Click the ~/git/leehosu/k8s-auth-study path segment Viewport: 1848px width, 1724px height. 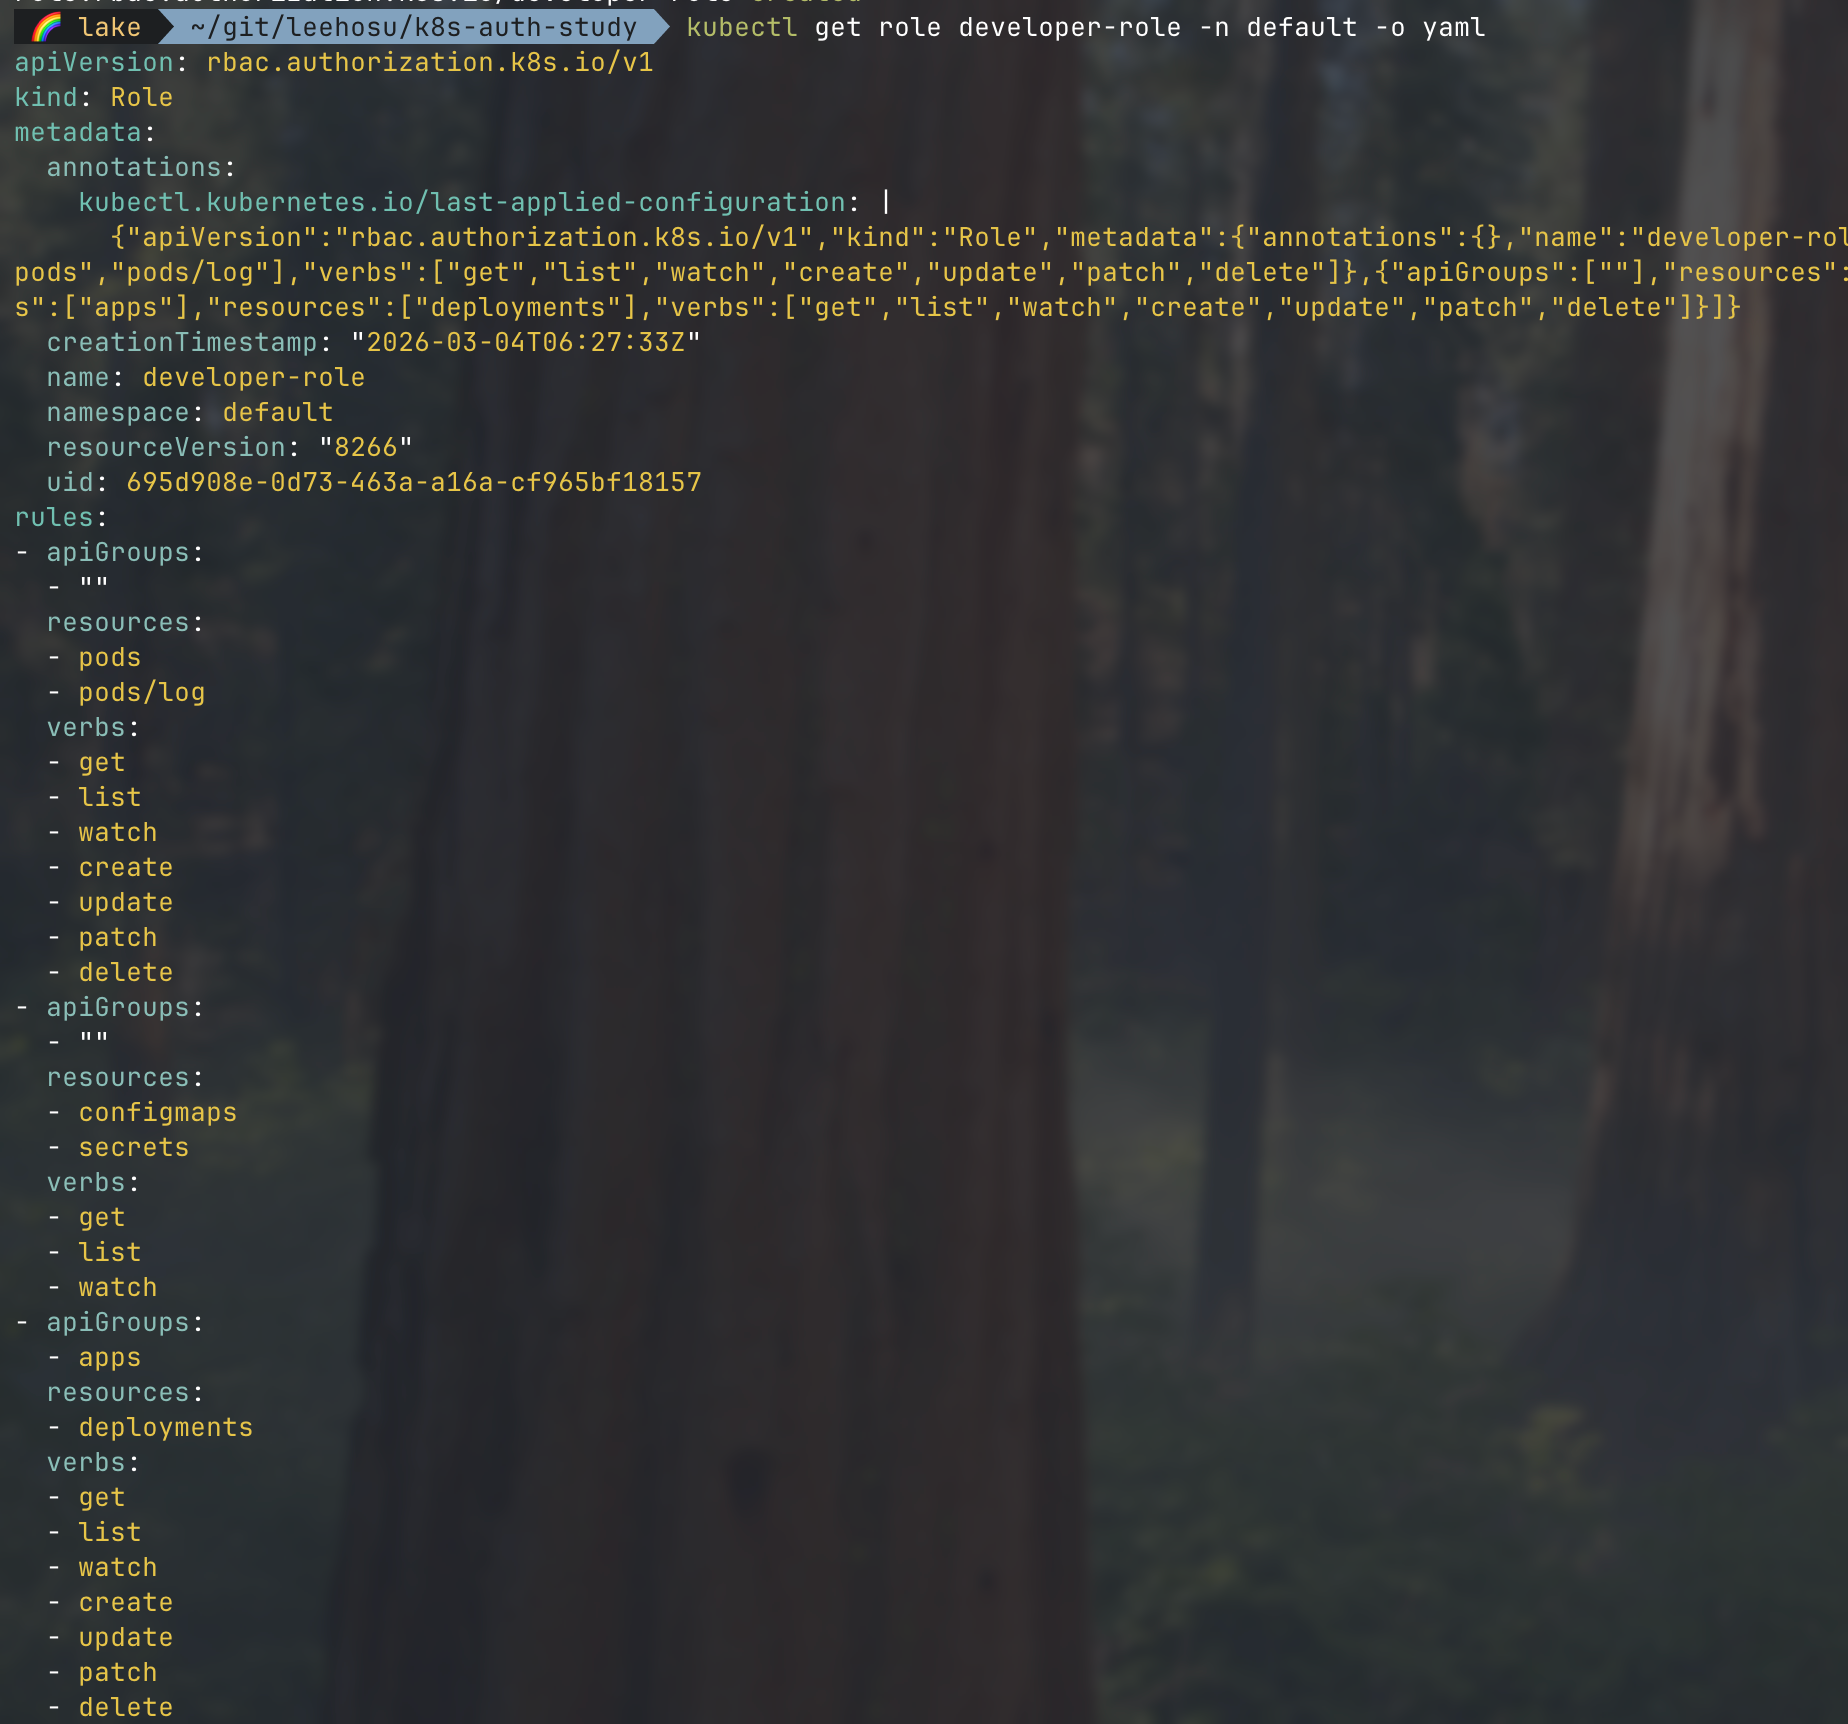[x=413, y=27]
